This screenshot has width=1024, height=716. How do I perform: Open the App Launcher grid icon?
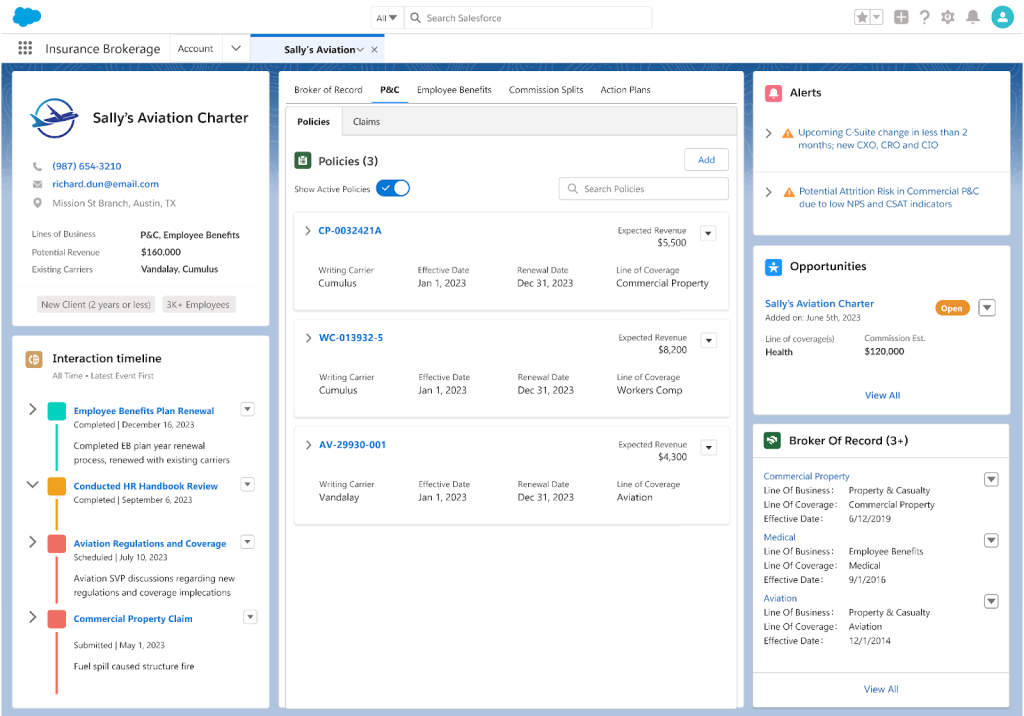coord(25,49)
